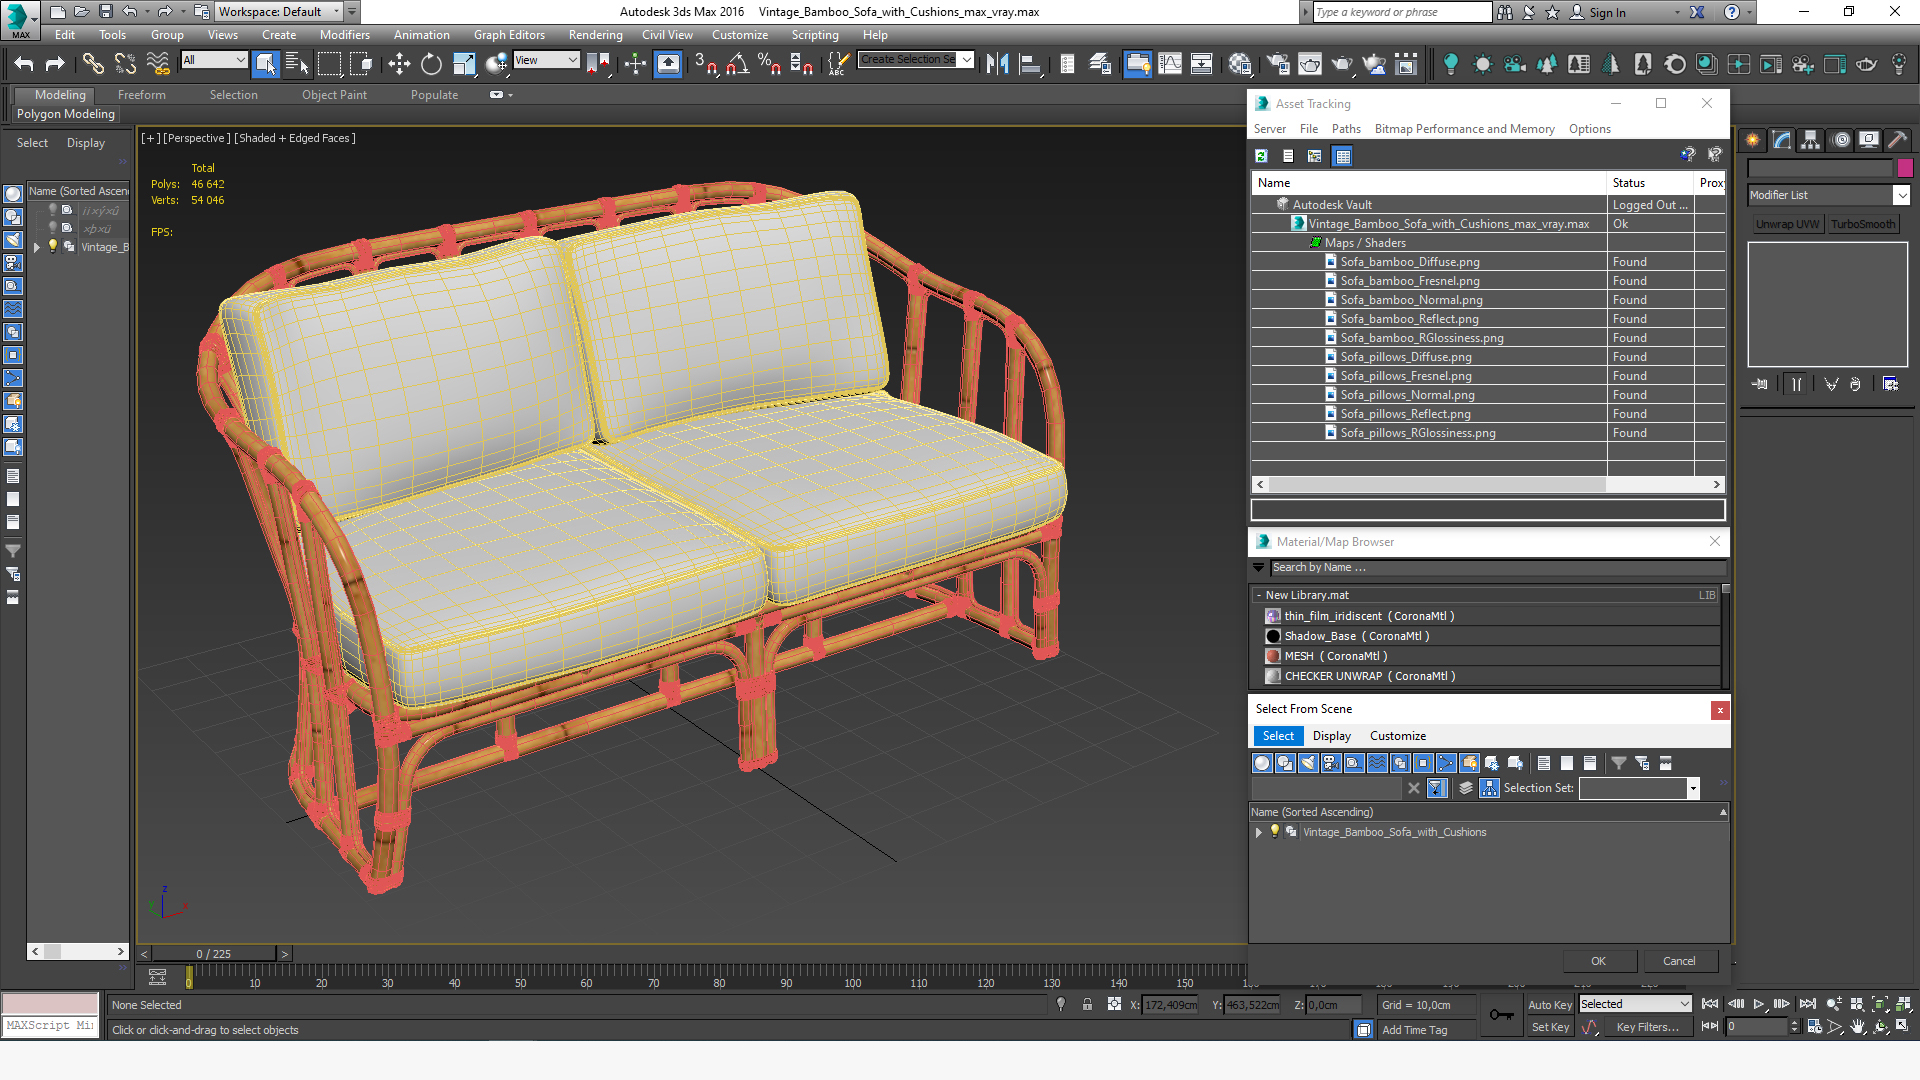The height and width of the screenshot is (1080, 1920).
Task: Open the Modifiers menu
Action: point(345,35)
